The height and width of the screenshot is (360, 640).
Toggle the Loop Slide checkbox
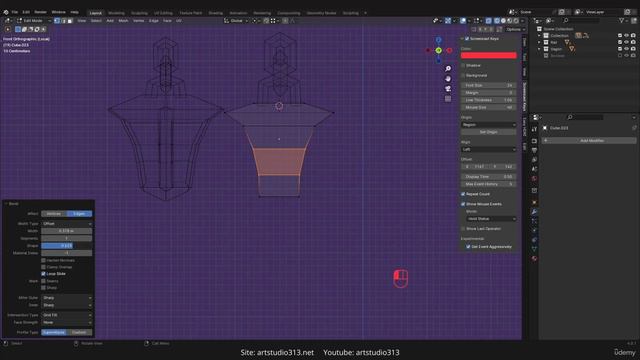tap(43, 274)
